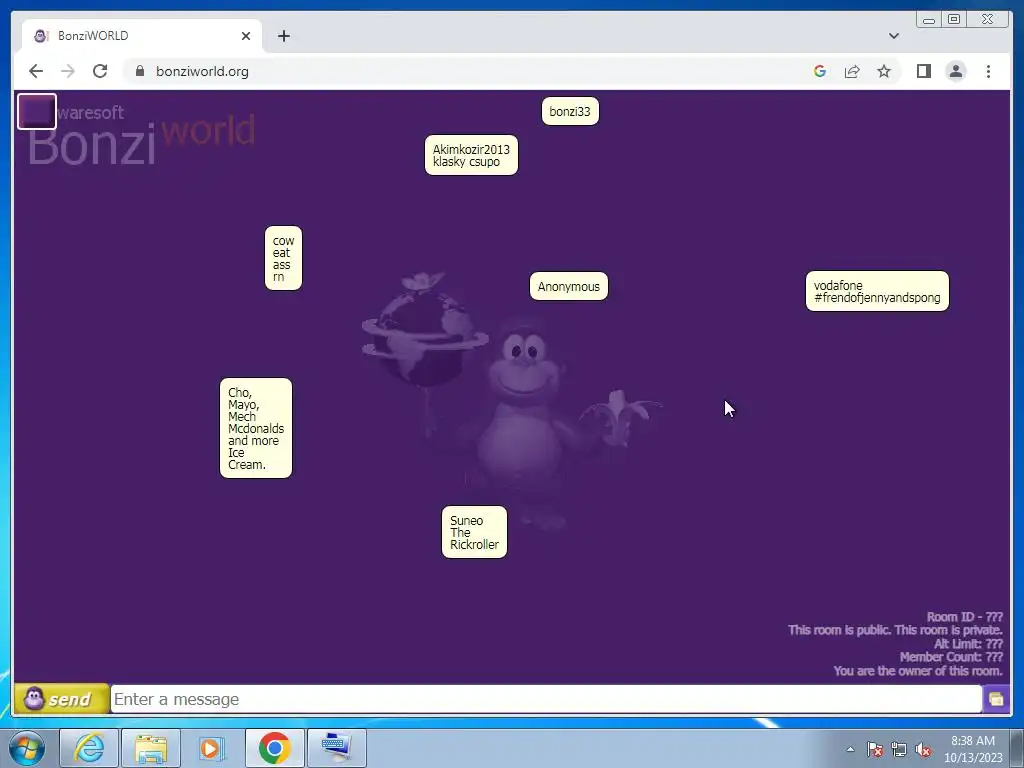Screen dimensions: 1024x768
Task: Go back to the previous page
Action: [x=36, y=71]
